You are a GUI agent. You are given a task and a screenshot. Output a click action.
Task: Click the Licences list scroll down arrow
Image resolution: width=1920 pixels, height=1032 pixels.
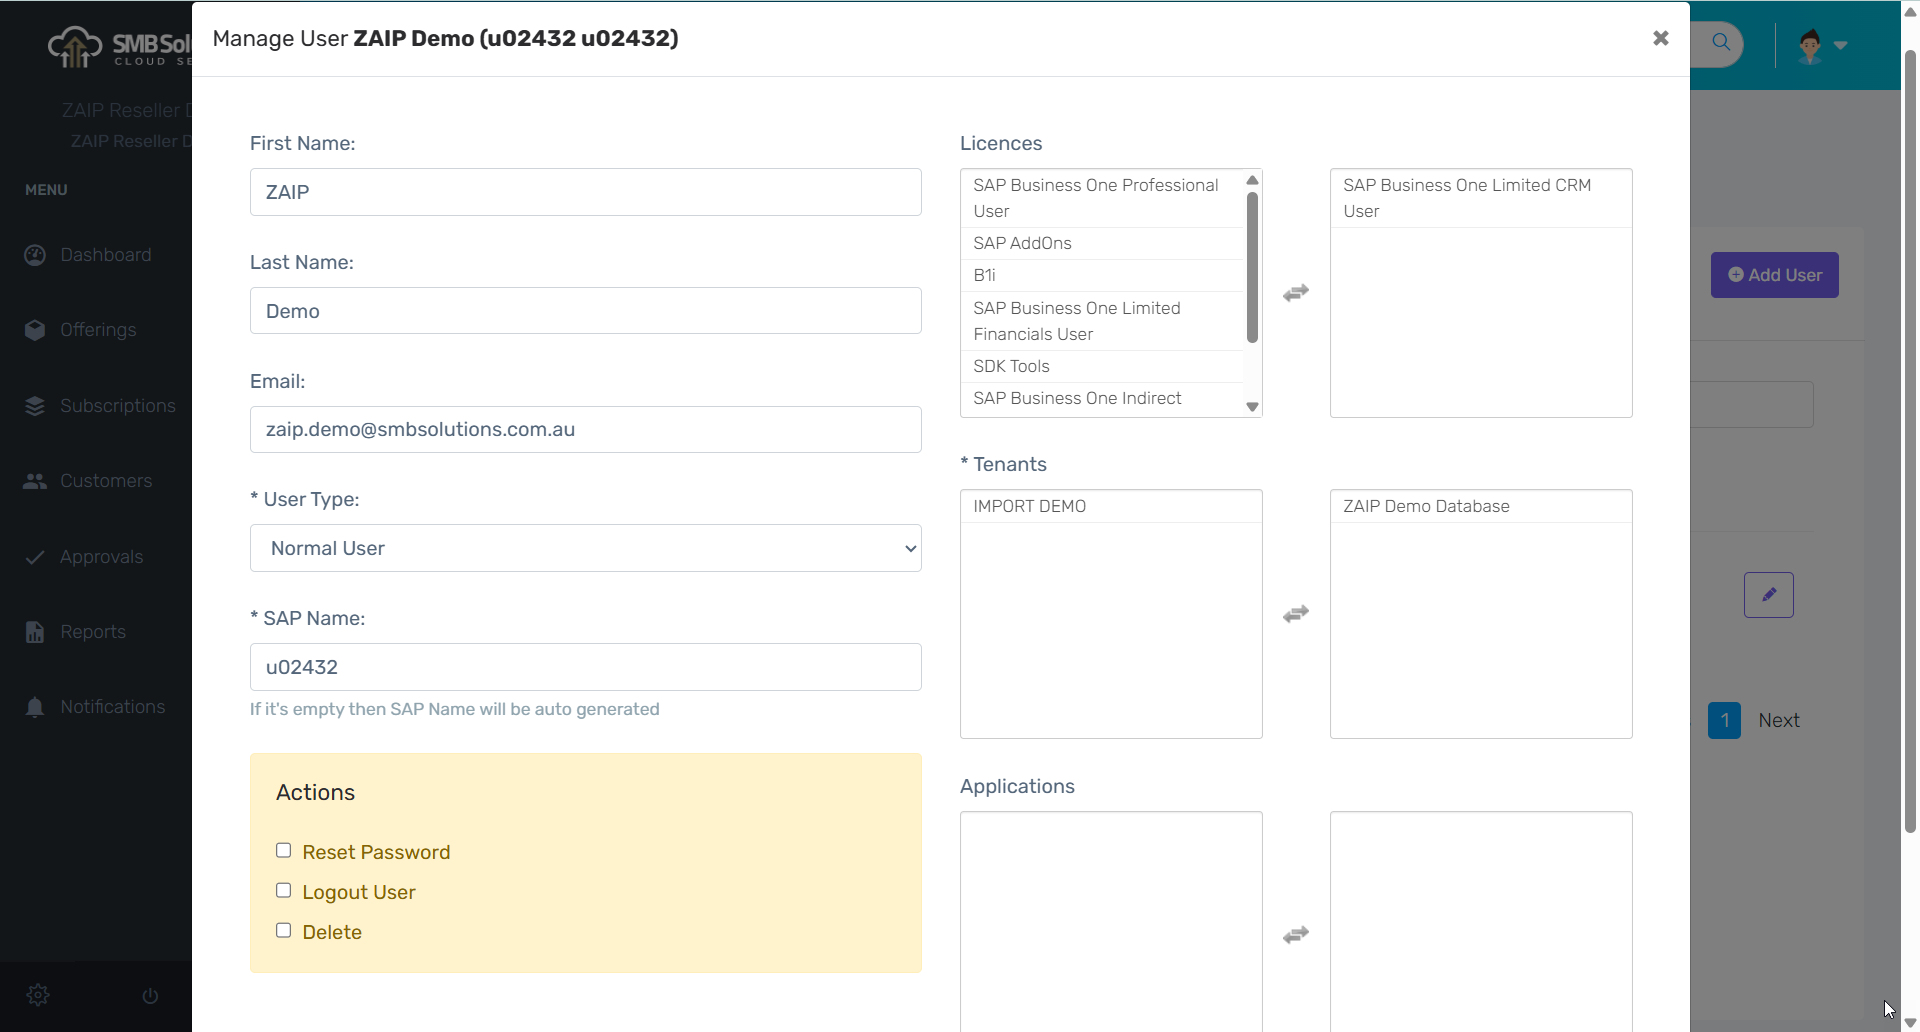click(x=1252, y=407)
